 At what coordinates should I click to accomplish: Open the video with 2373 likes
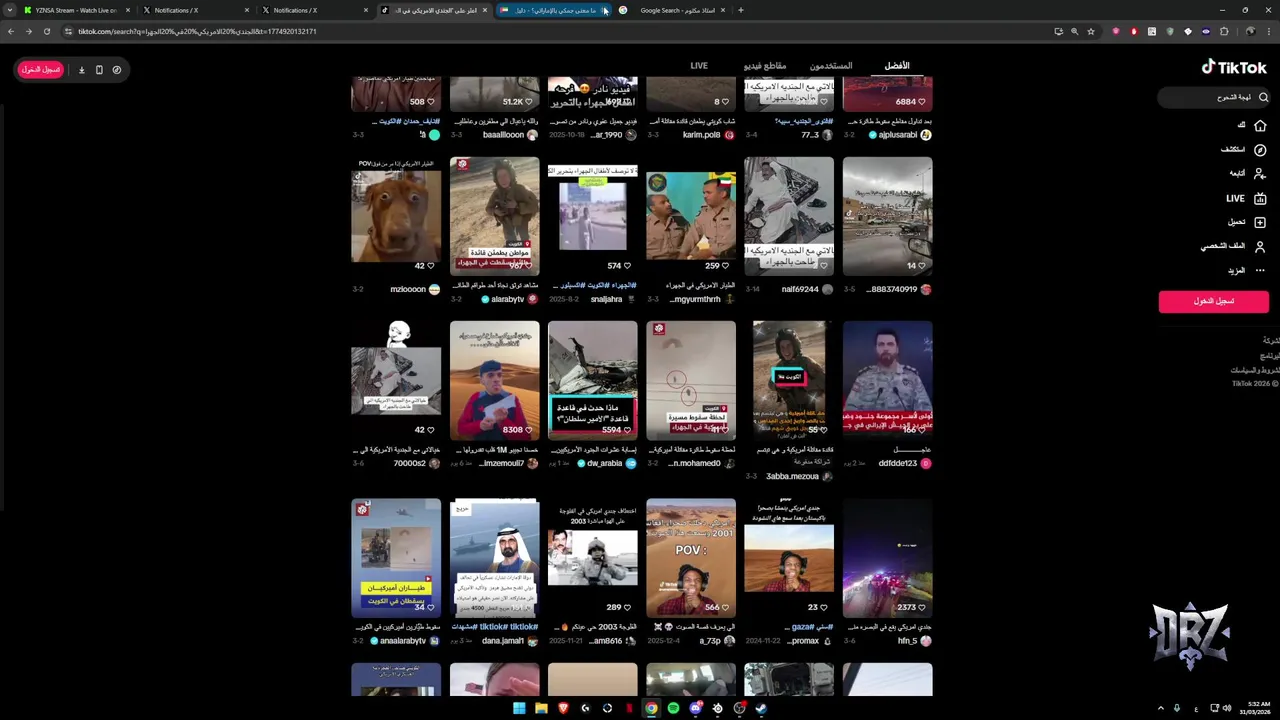[887, 558]
